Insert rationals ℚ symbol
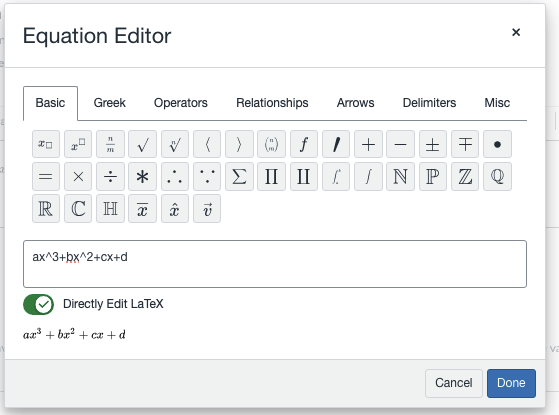Viewport: 559px width, 415px height. (497, 176)
